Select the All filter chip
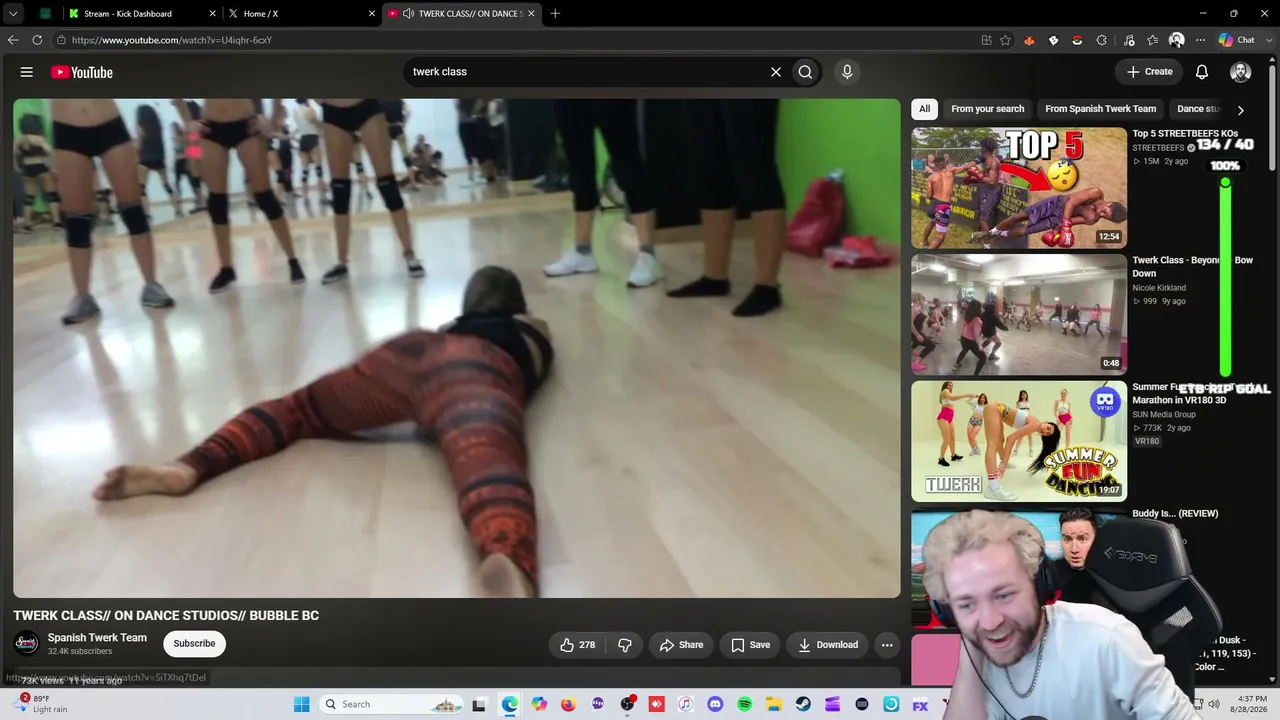The height and width of the screenshot is (720, 1280). [924, 109]
